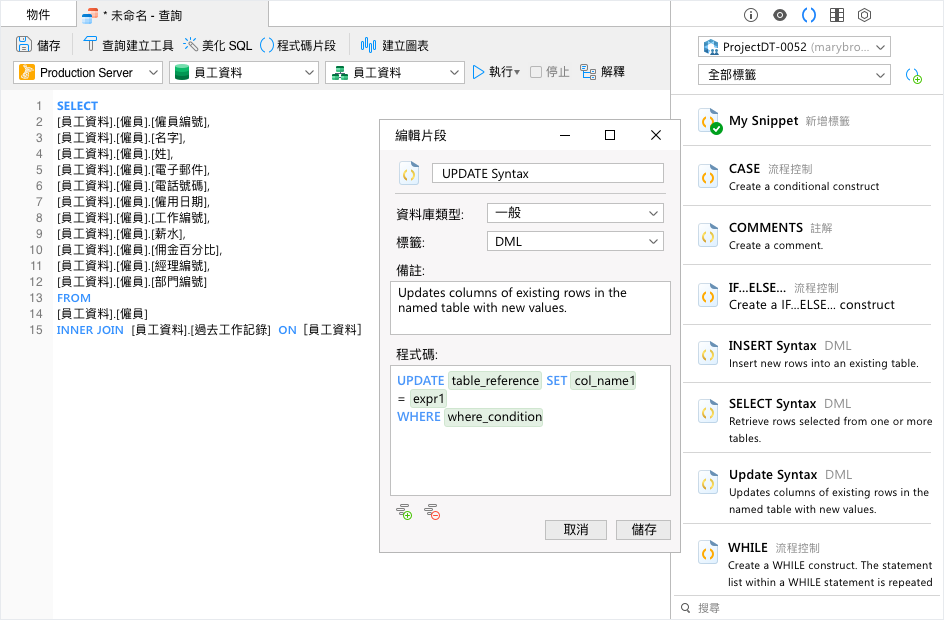Click the Explain (解釋) button
This screenshot has height=620, width=944.
click(602, 72)
